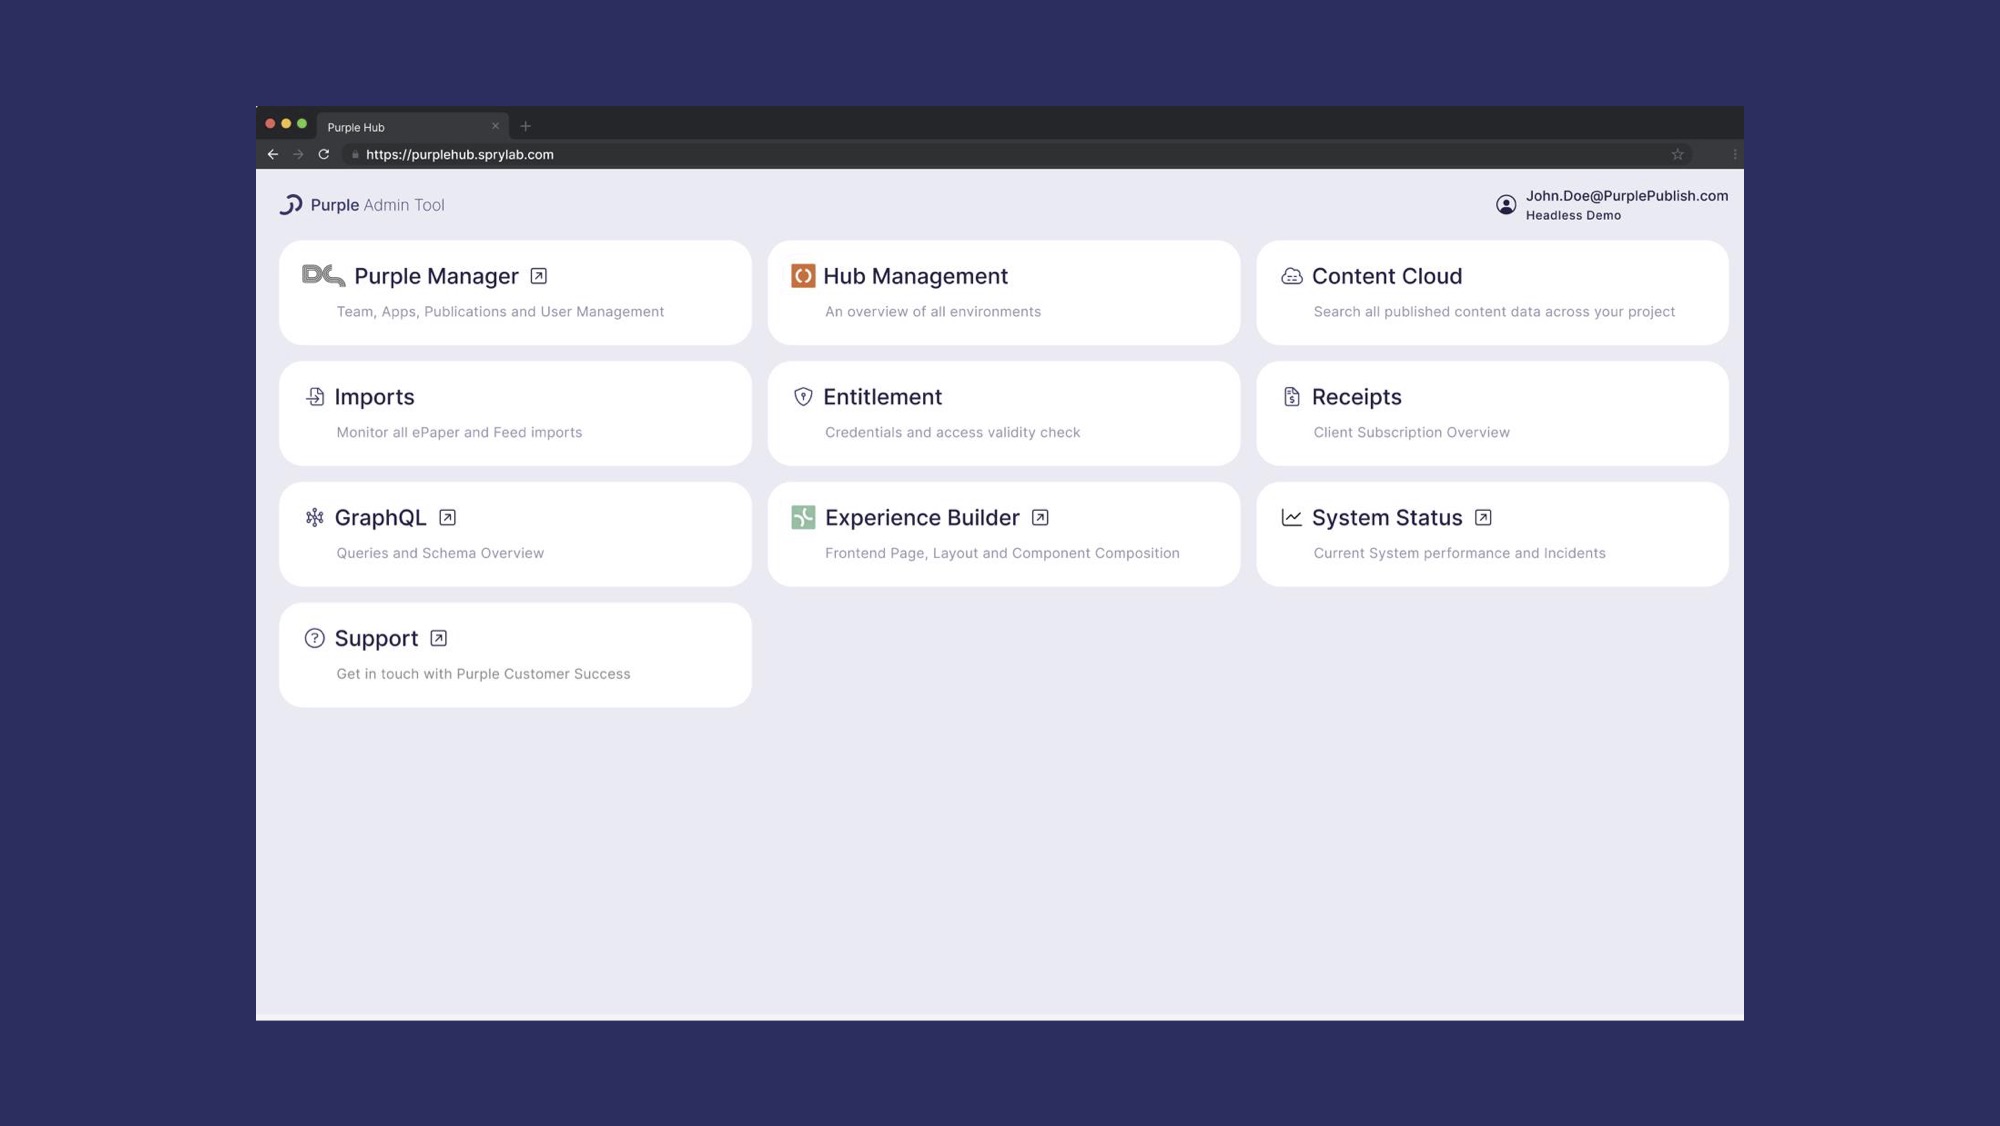2000x1126 pixels.
Task: Open a new browser tab
Action: click(526, 126)
